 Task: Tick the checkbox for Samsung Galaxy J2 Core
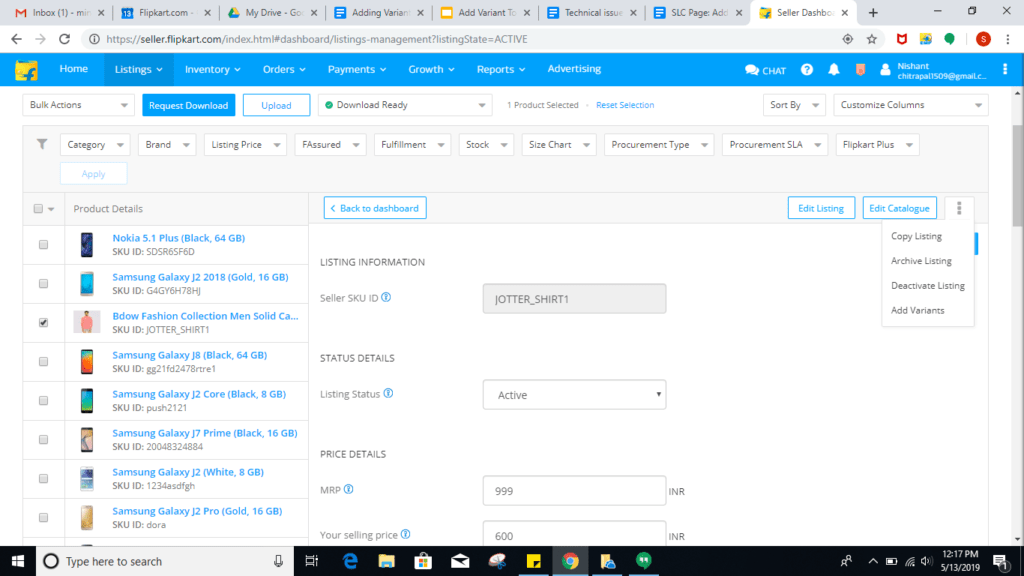click(43, 400)
